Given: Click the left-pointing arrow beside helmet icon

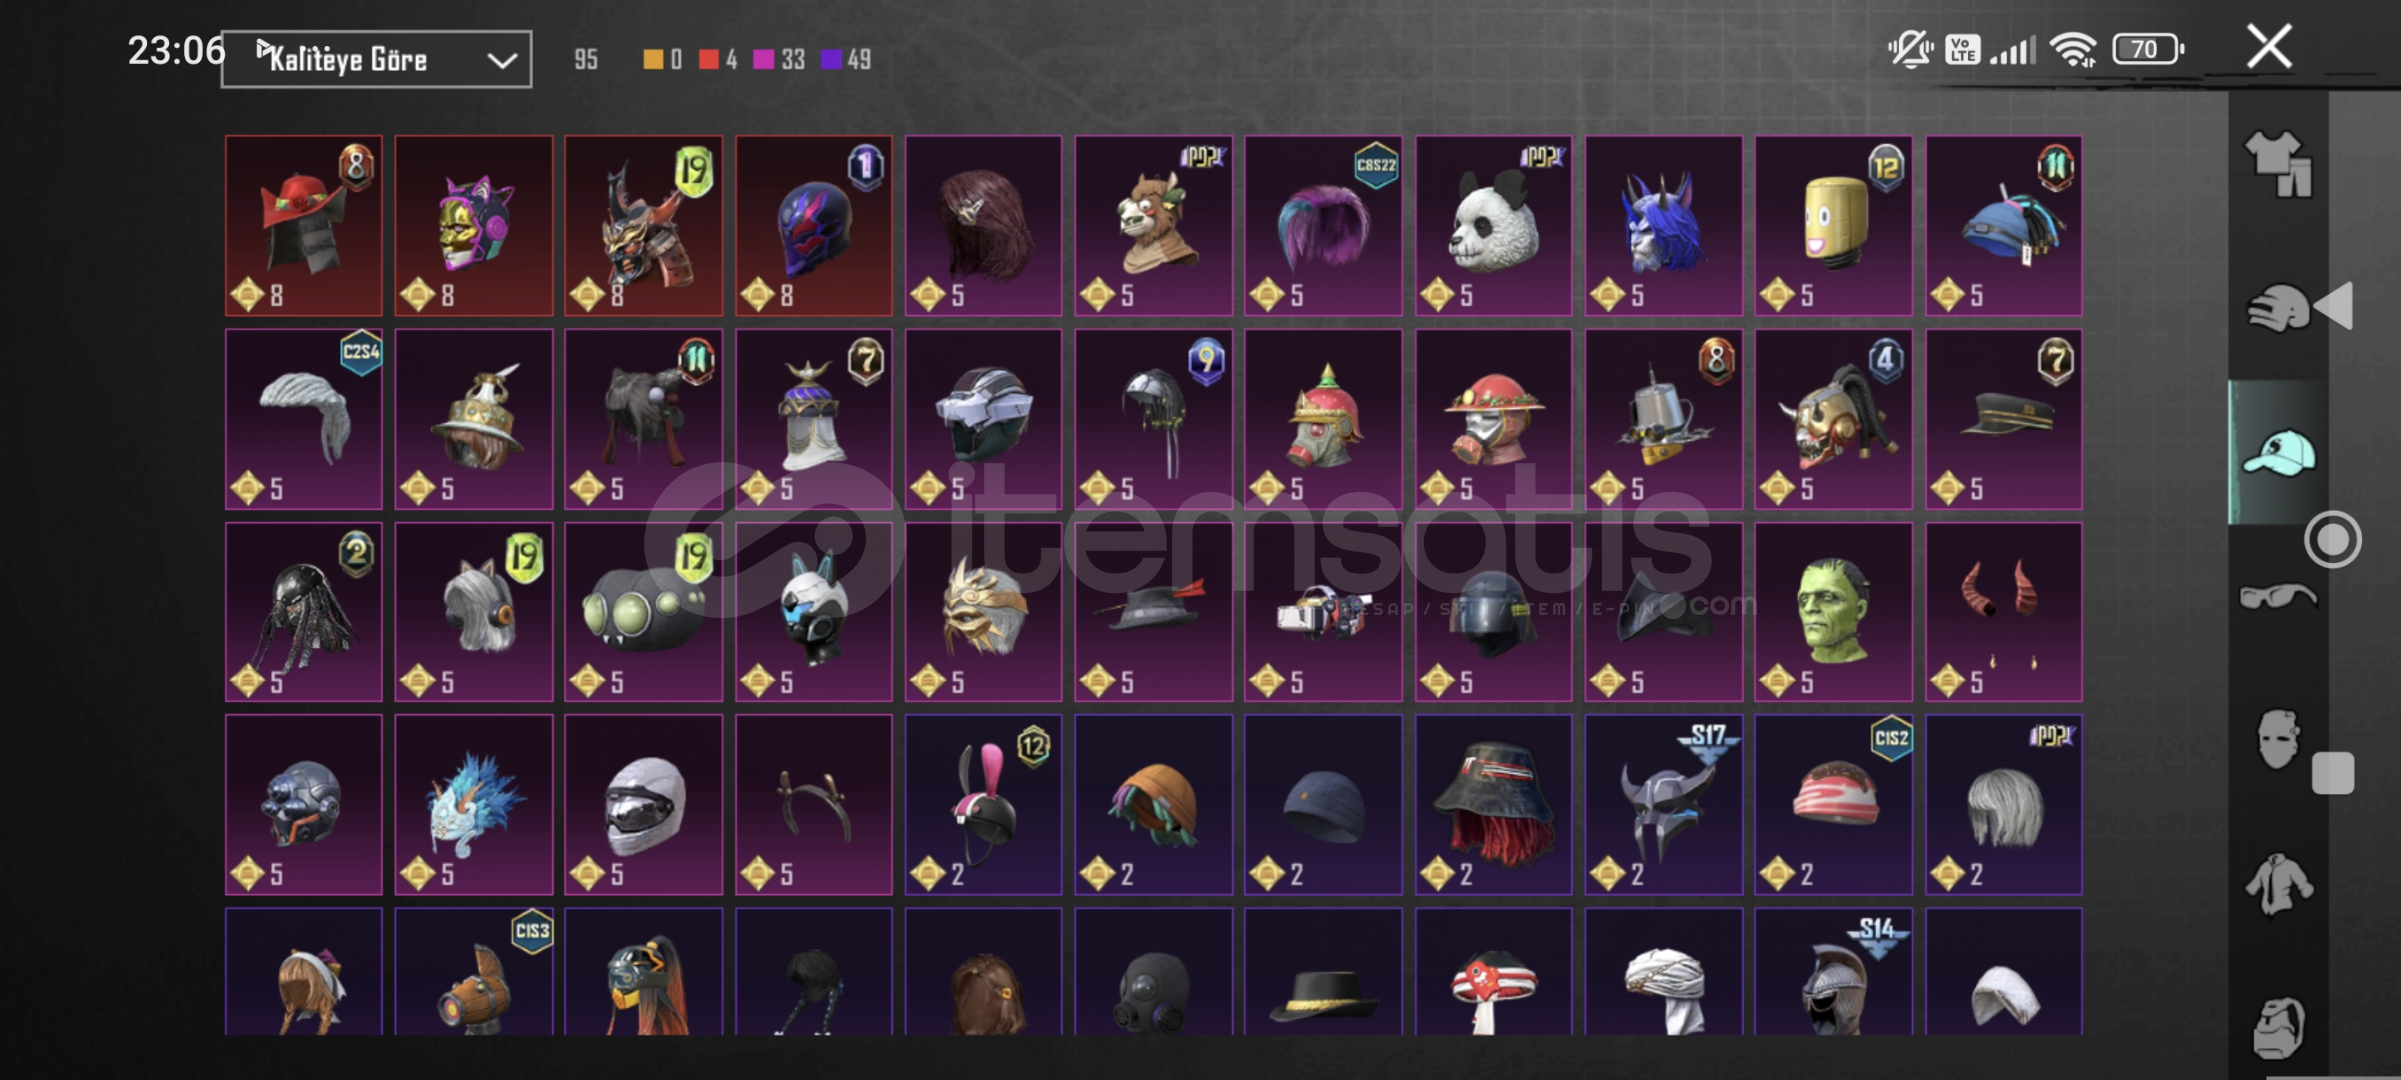Looking at the screenshot, I should (x=2334, y=307).
